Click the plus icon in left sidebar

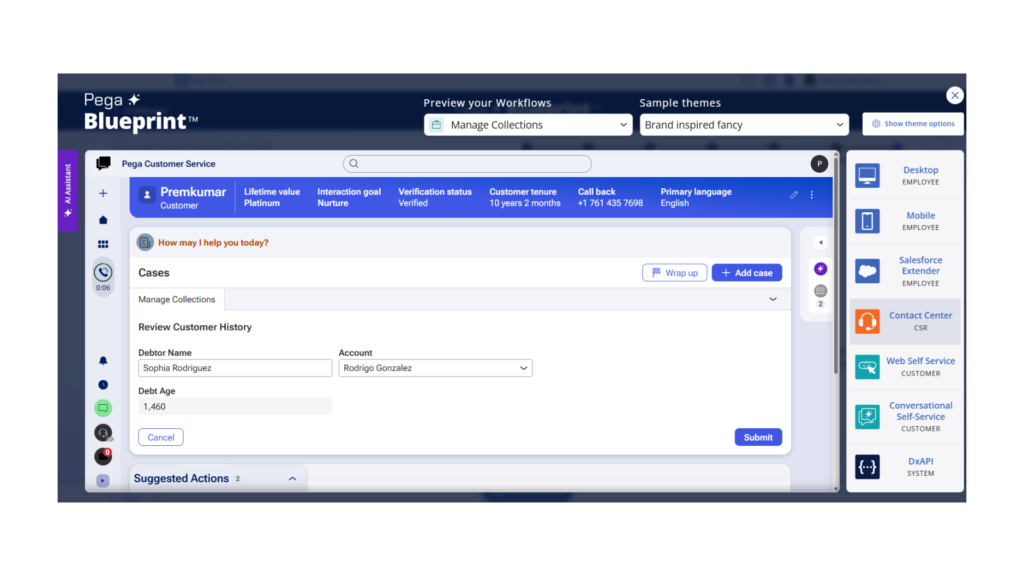point(103,194)
